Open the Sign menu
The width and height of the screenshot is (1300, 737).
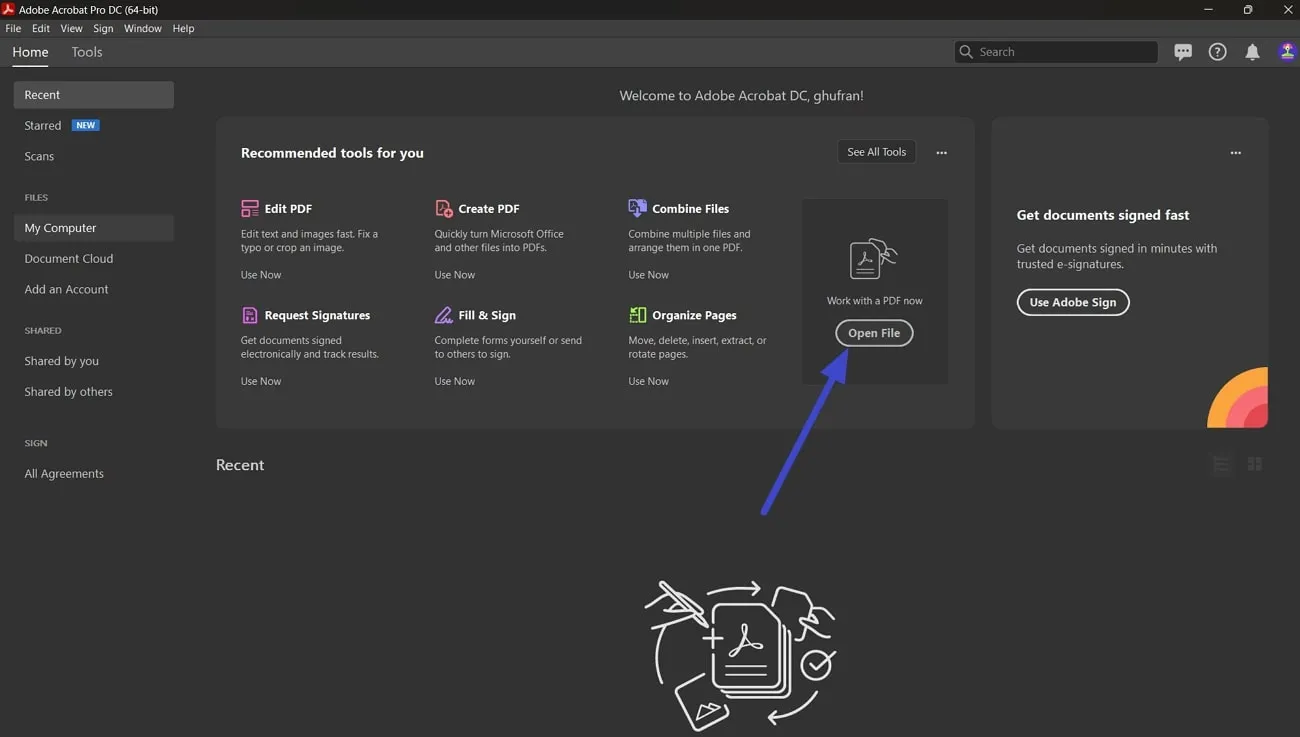(103, 28)
